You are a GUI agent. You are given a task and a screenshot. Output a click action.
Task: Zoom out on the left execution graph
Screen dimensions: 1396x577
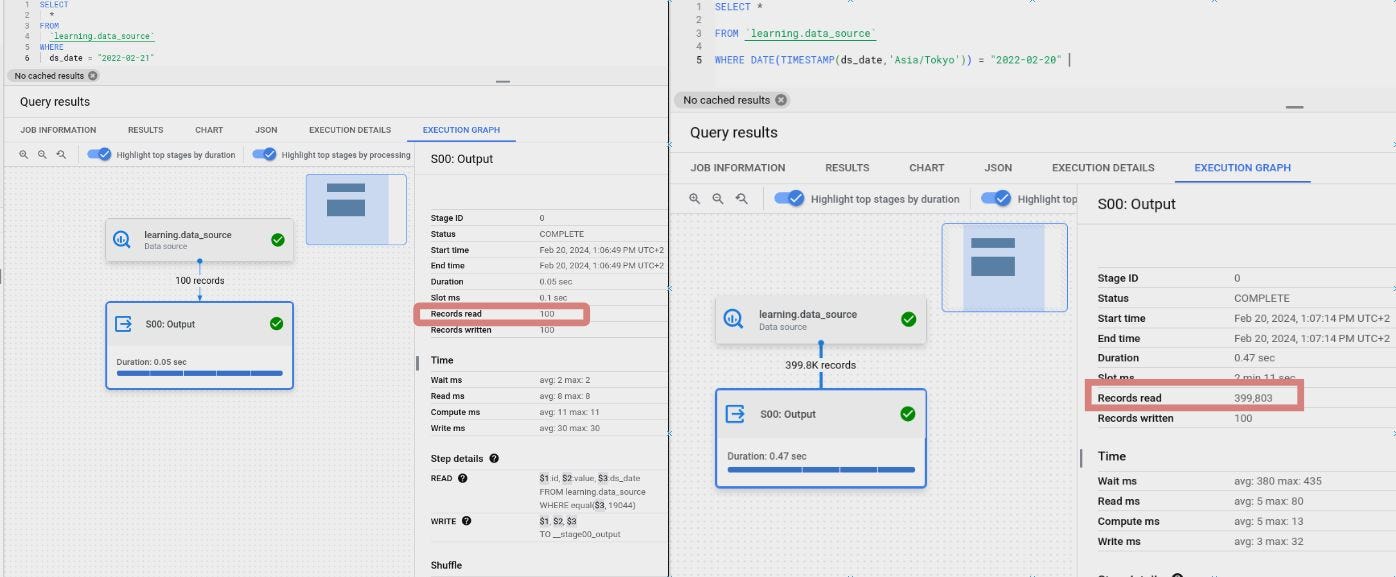tap(42, 155)
